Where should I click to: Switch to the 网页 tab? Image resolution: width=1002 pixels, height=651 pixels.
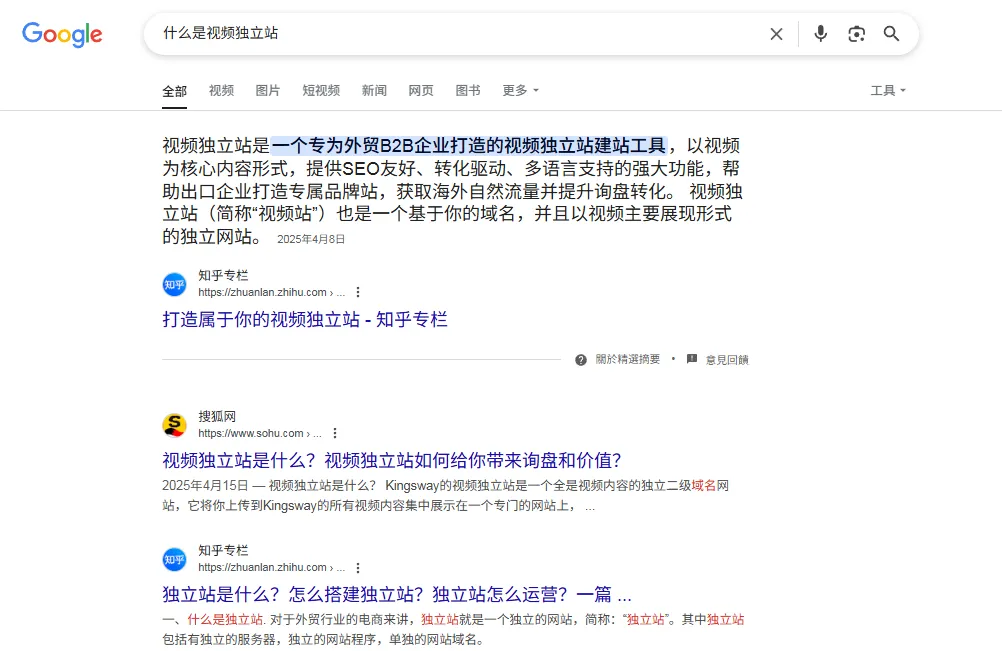(421, 90)
